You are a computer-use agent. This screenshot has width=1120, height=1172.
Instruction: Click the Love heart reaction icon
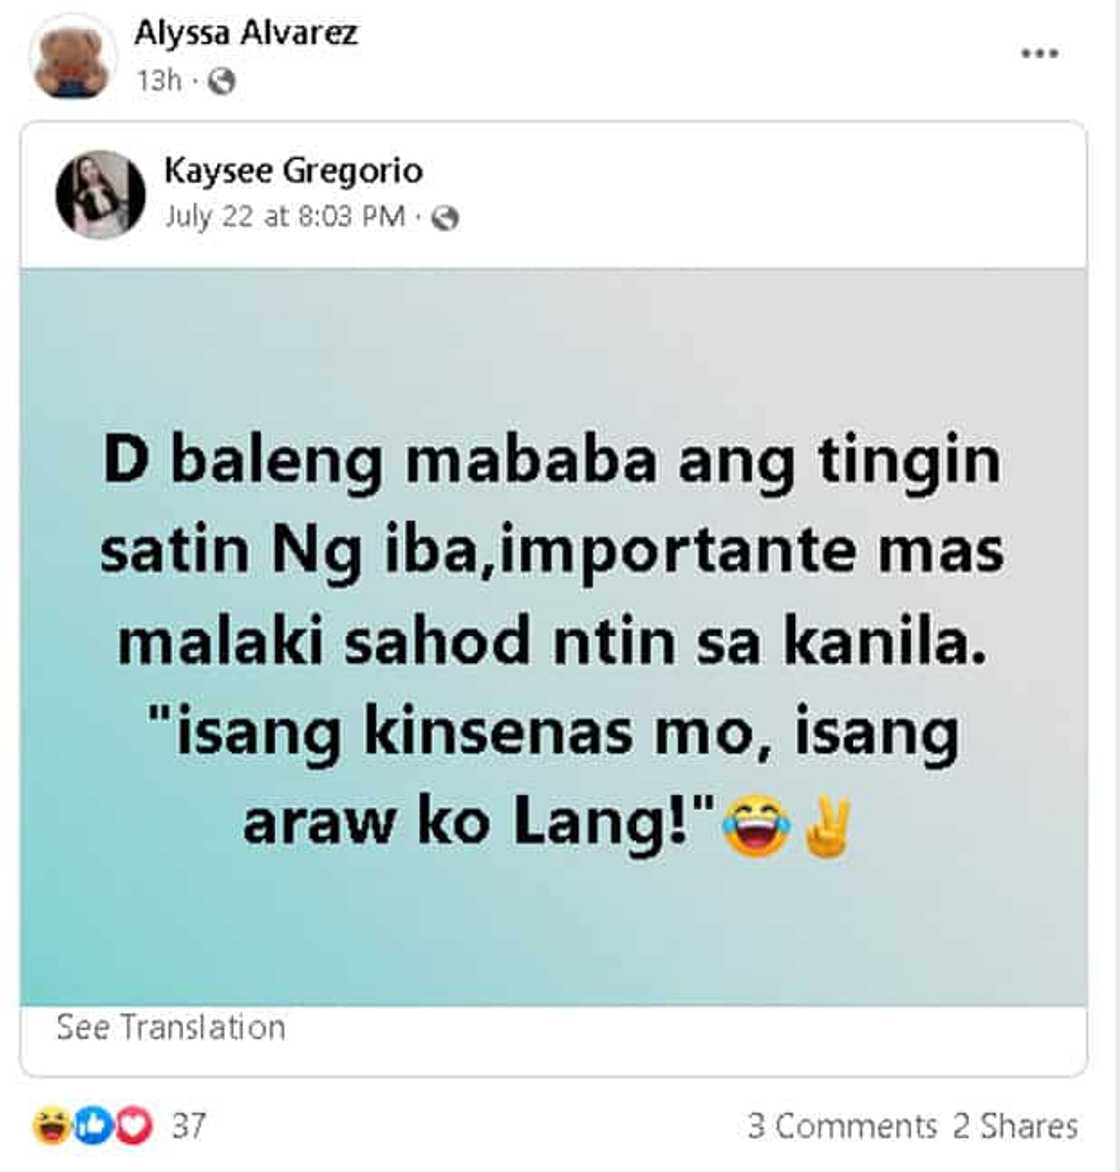point(133,1126)
